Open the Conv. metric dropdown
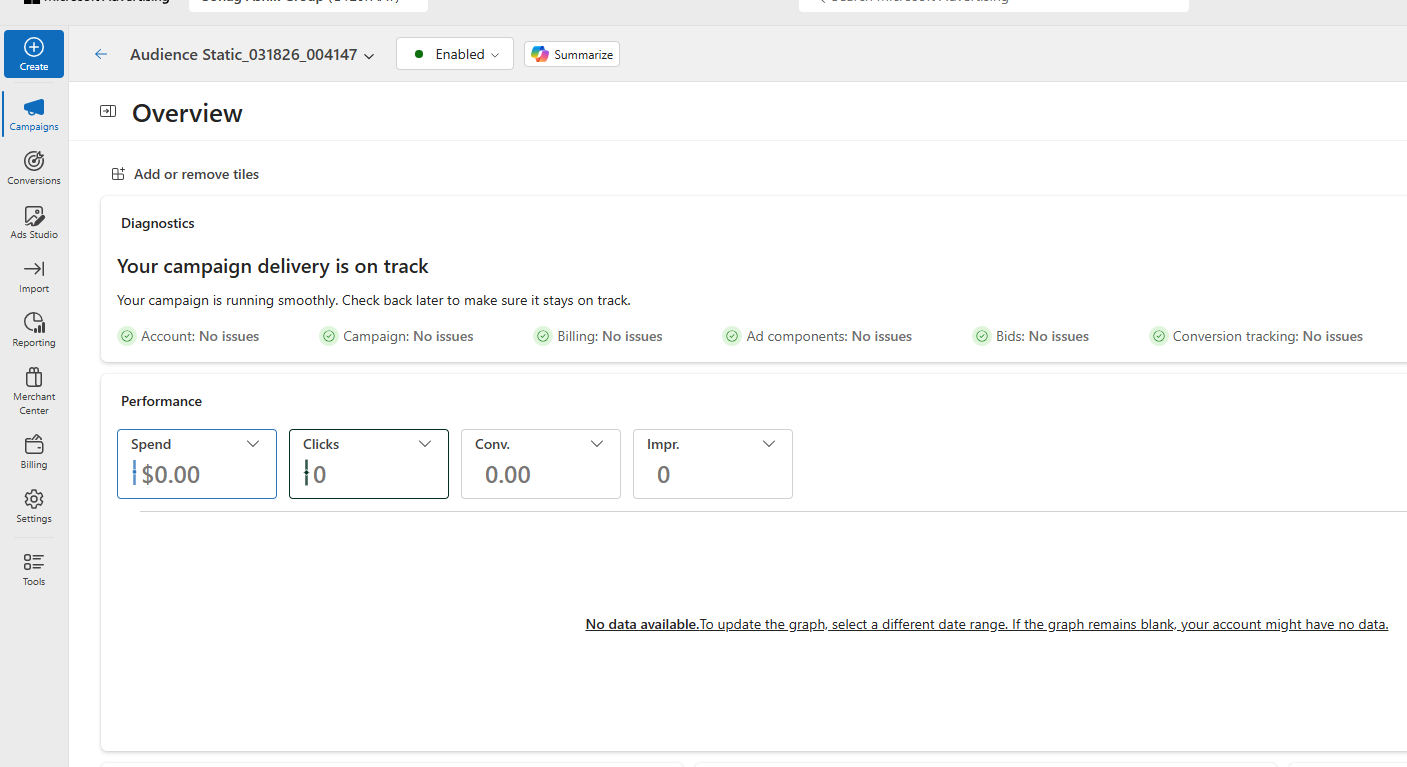This screenshot has height=767, width=1407. (x=597, y=444)
